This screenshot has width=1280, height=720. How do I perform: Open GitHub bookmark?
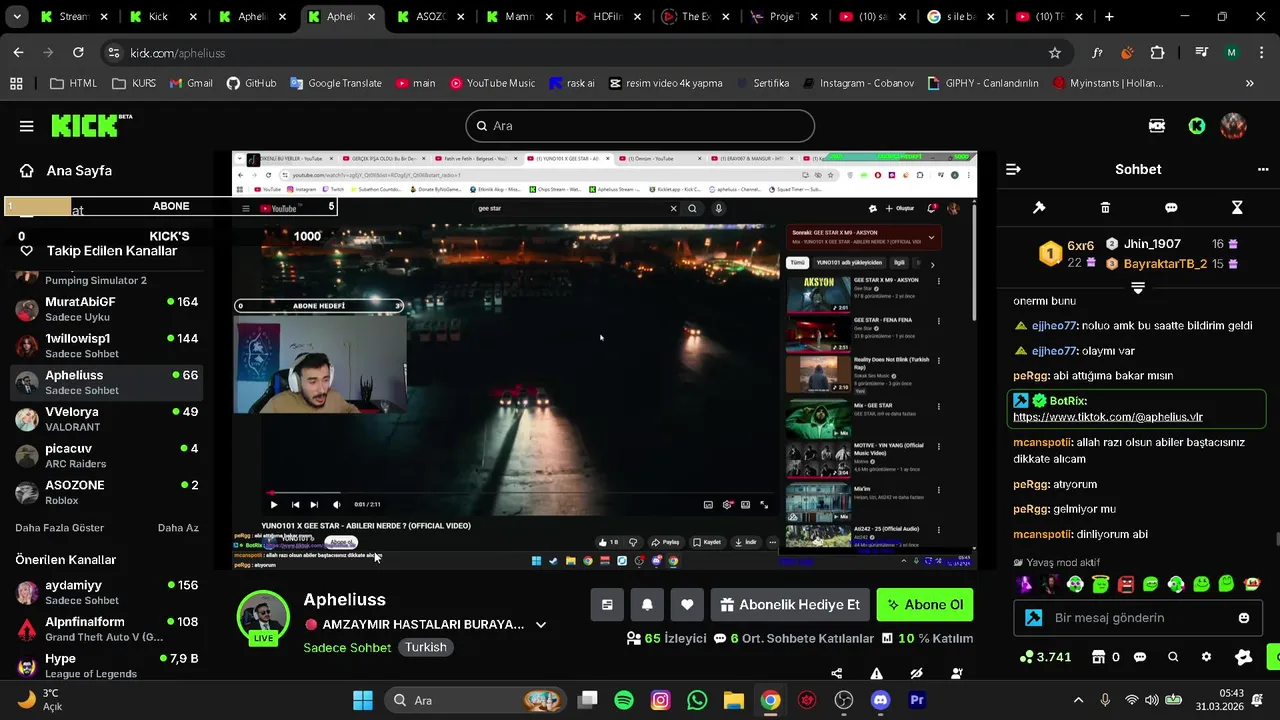coord(251,83)
